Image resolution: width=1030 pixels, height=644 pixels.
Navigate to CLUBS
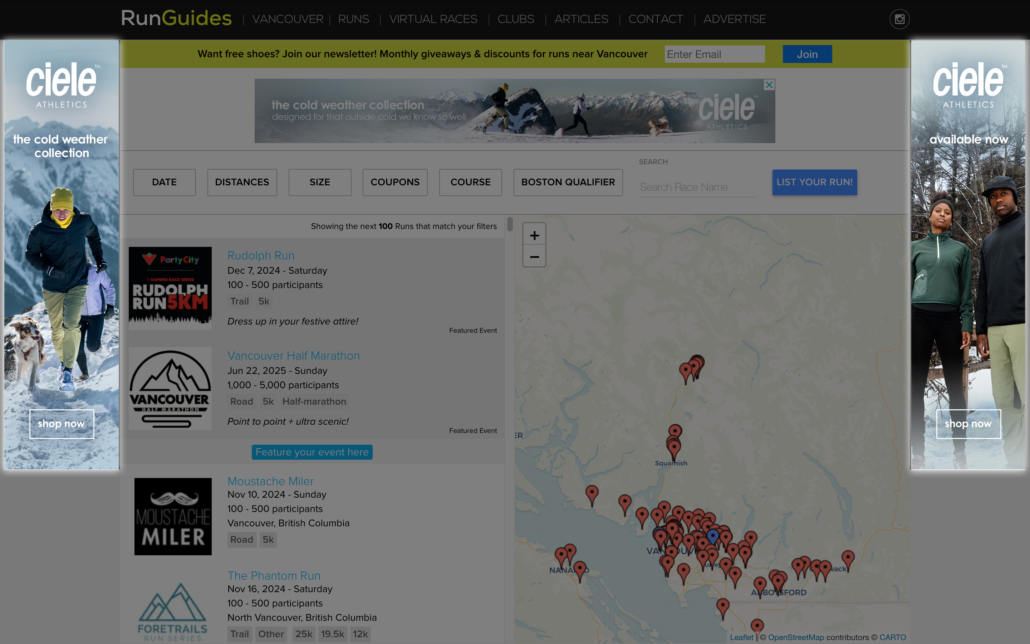(x=516, y=19)
